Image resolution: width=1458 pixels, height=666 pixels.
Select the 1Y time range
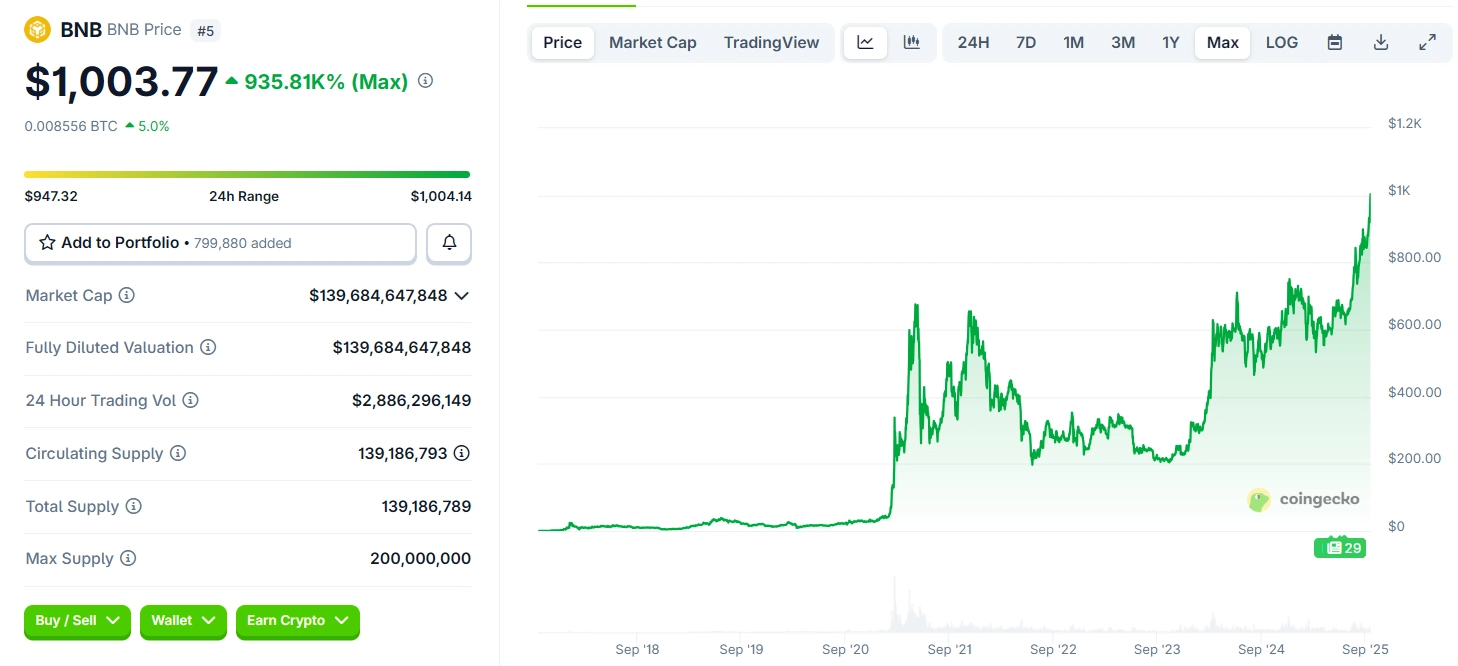click(1171, 43)
